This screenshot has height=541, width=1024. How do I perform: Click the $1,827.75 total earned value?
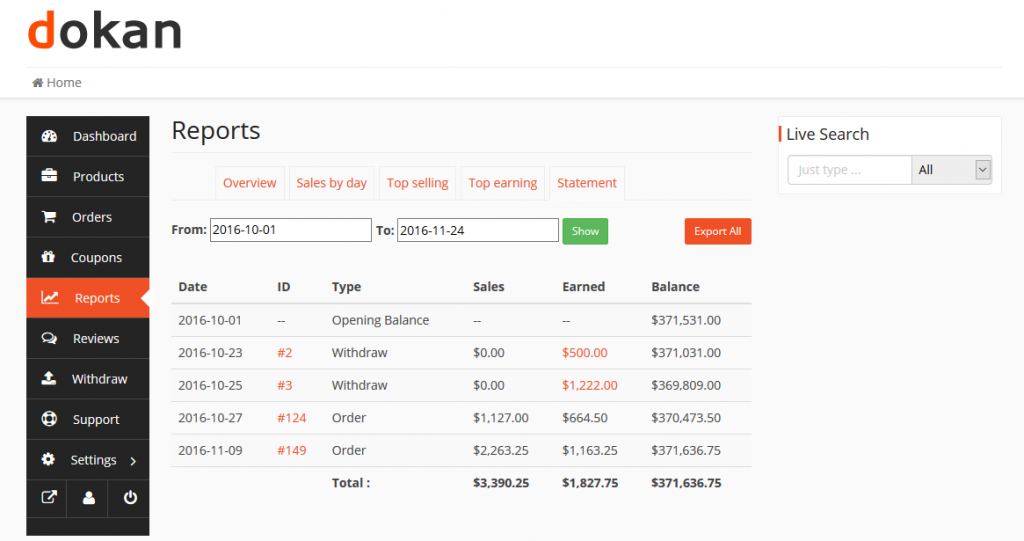point(590,484)
